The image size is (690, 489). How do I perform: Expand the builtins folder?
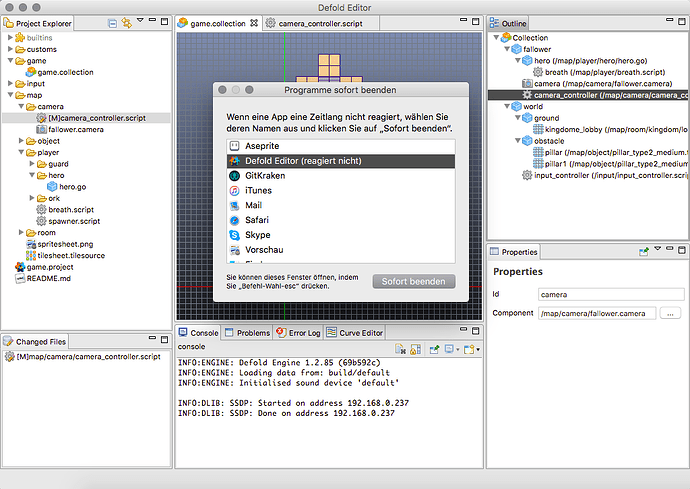pyautogui.click(x=10, y=36)
